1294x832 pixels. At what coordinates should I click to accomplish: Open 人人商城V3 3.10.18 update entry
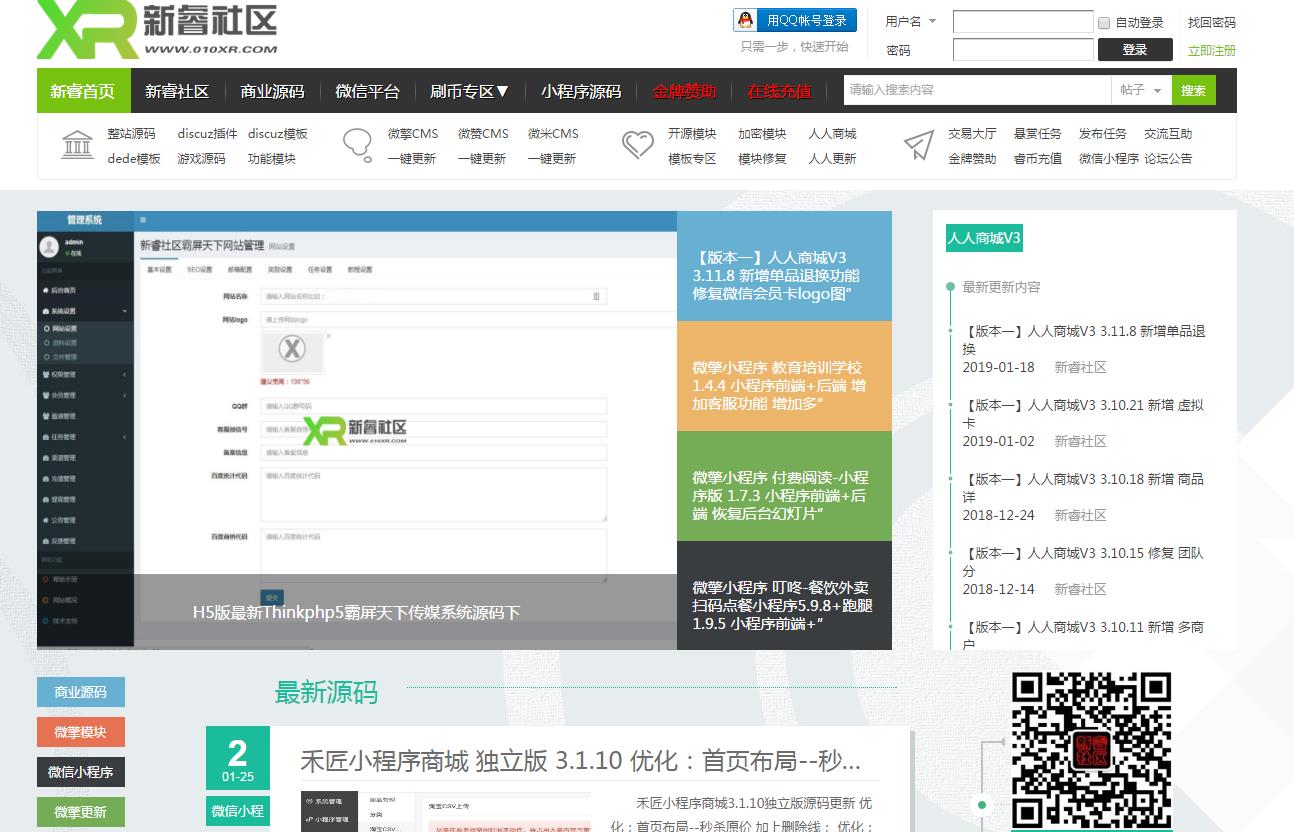point(1083,487)
